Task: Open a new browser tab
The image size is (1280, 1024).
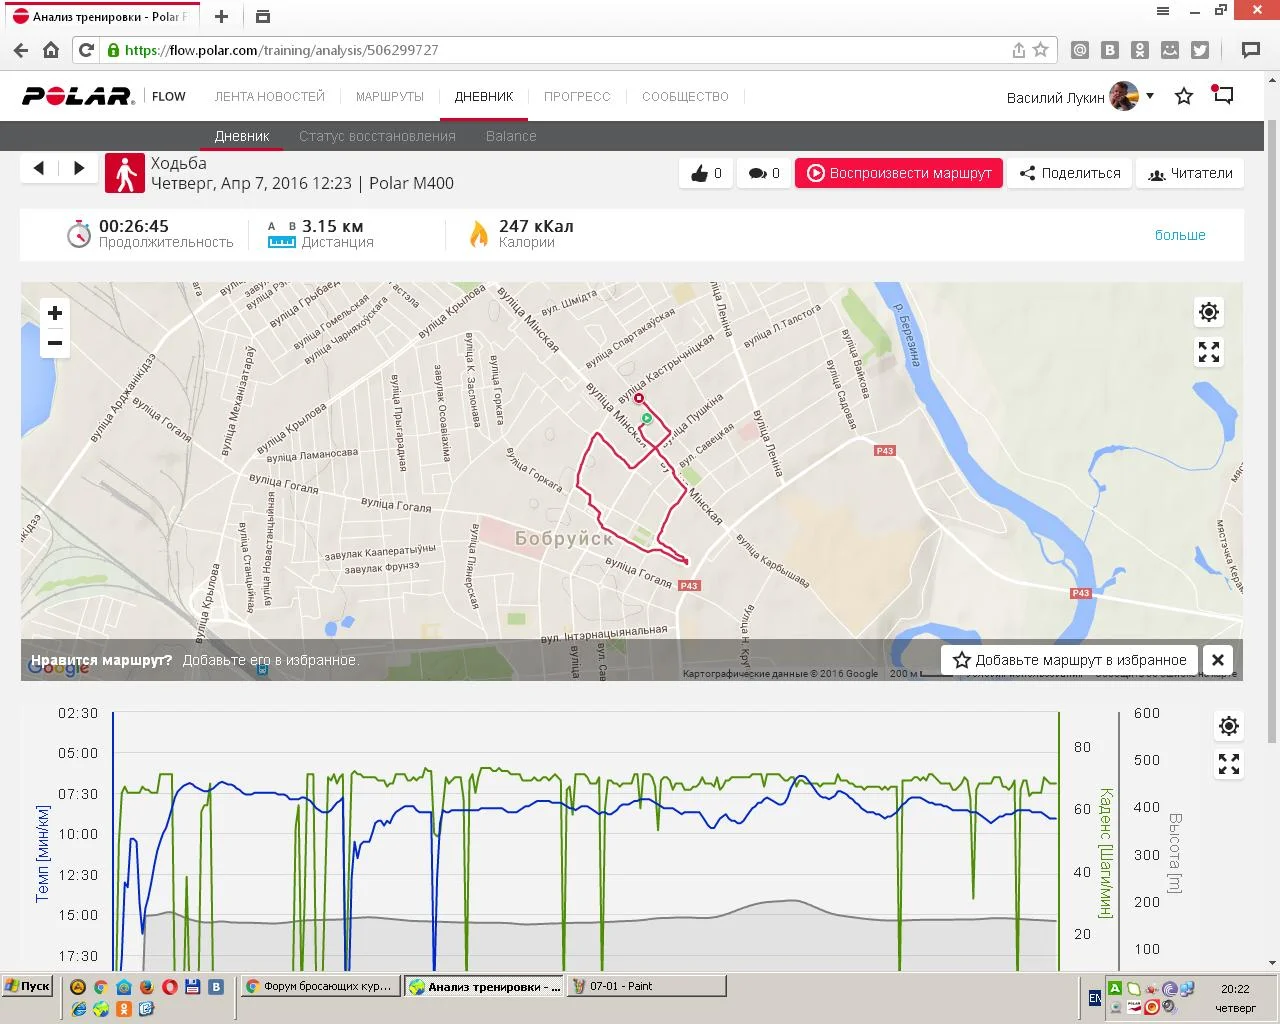Action: pyautogui.click(x=221, y=16)
